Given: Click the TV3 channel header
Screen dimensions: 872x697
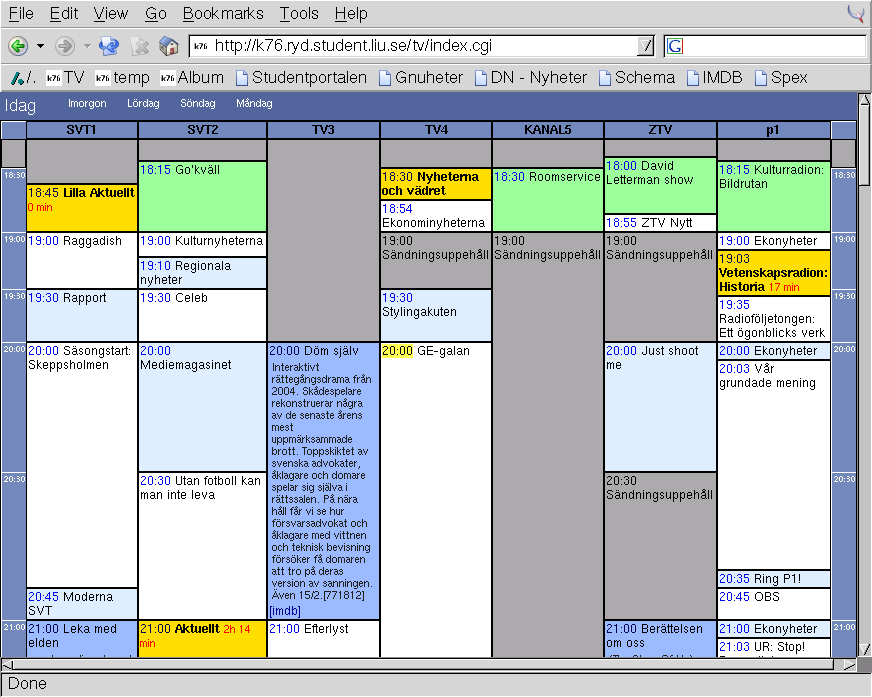Looking at the screenshot, I should pos(324,130).
